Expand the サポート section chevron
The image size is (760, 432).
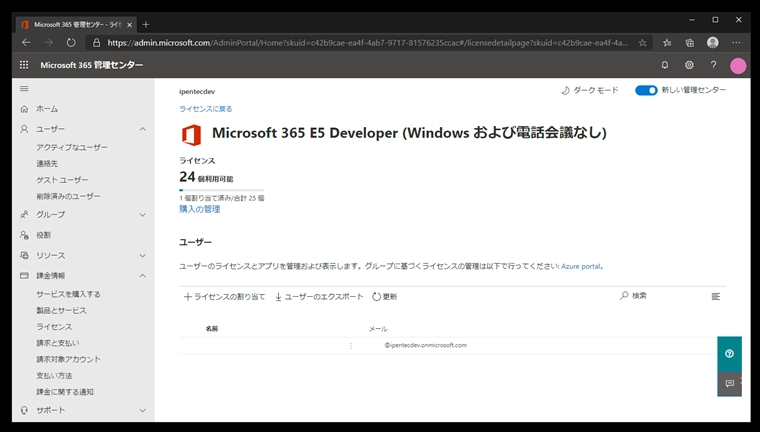point(142,410)
